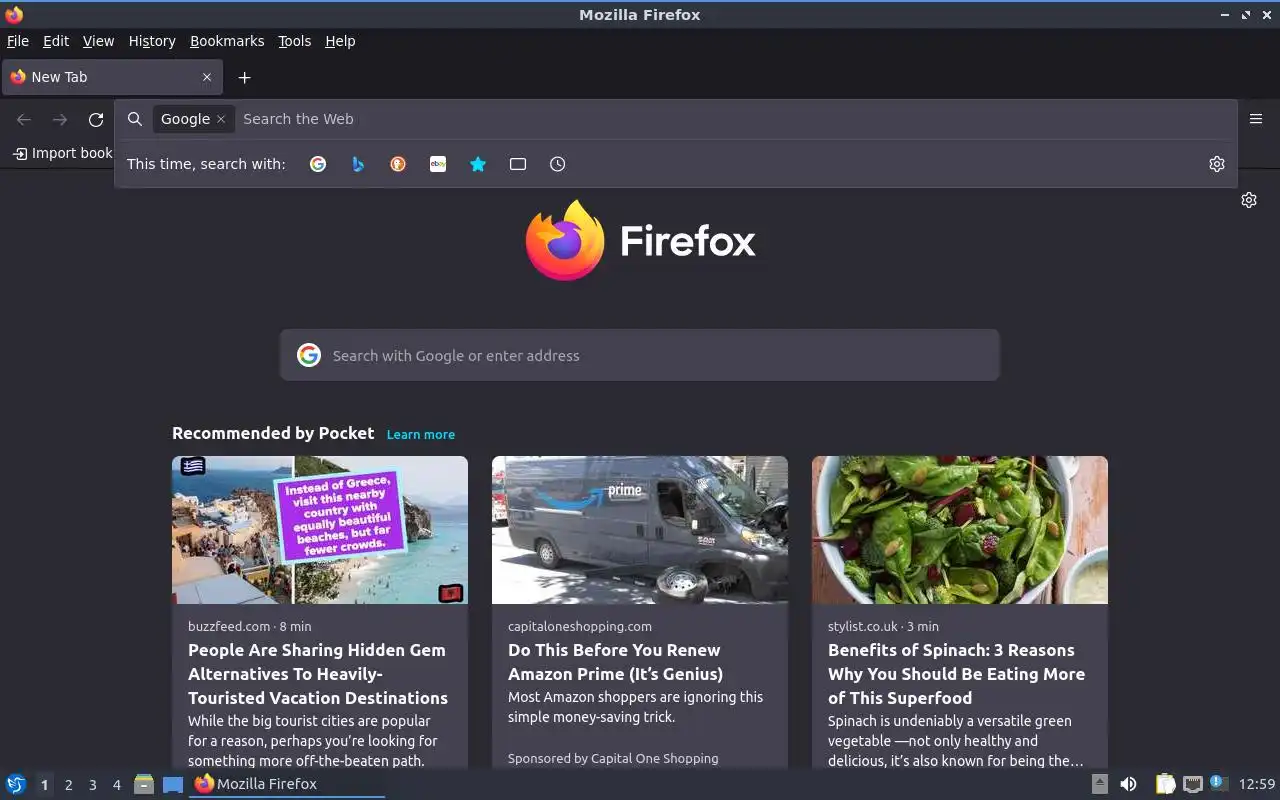This screenshot has width=1280, height=800.
Task: Click Mozilla Firefox taskbar window button
Action: click(x=287, y=784)
